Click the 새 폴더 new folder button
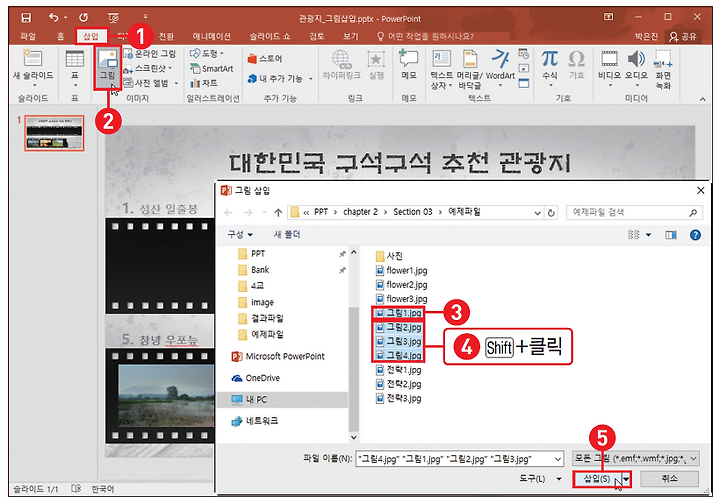Viewport: 720px width, 504px height. point(287,235)
